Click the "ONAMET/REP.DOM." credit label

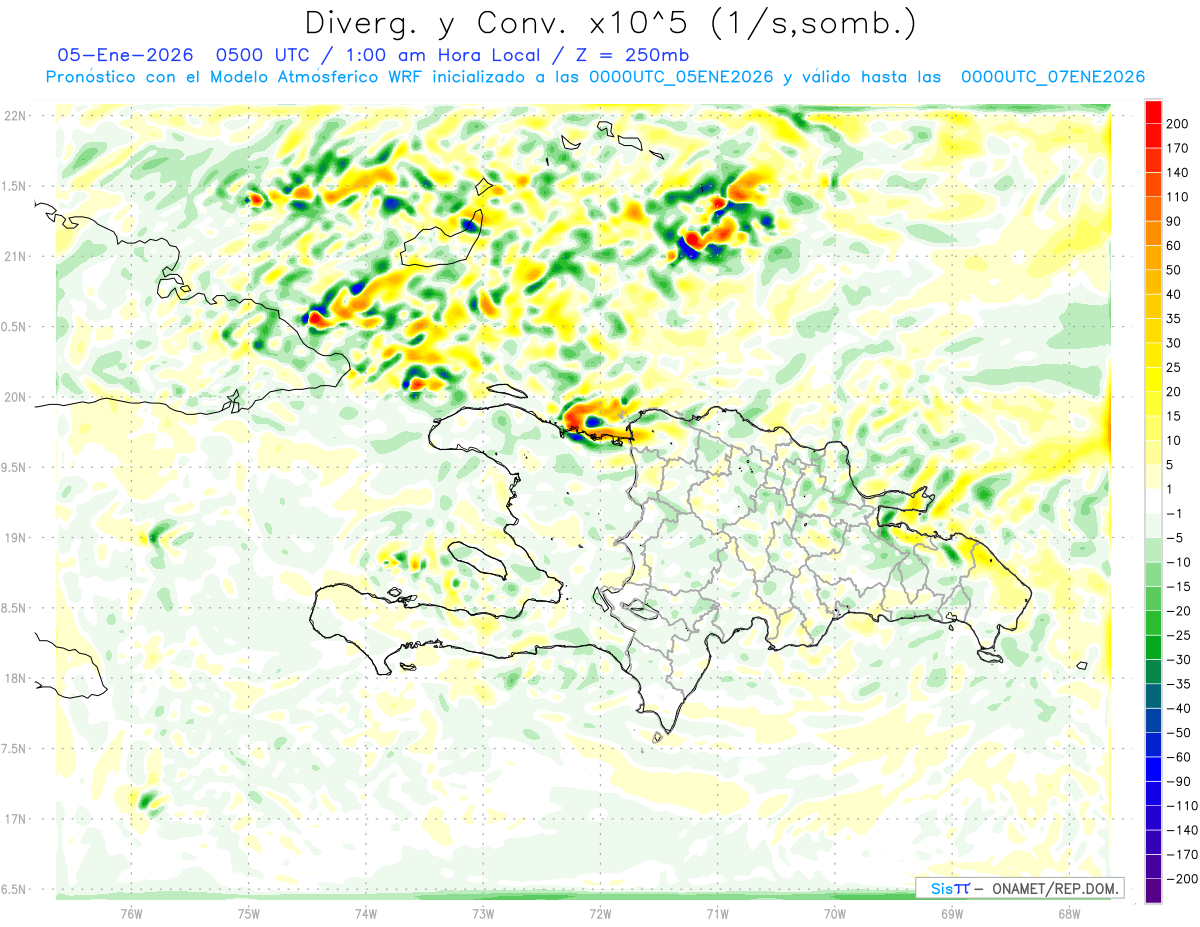tap(1054, 888)
